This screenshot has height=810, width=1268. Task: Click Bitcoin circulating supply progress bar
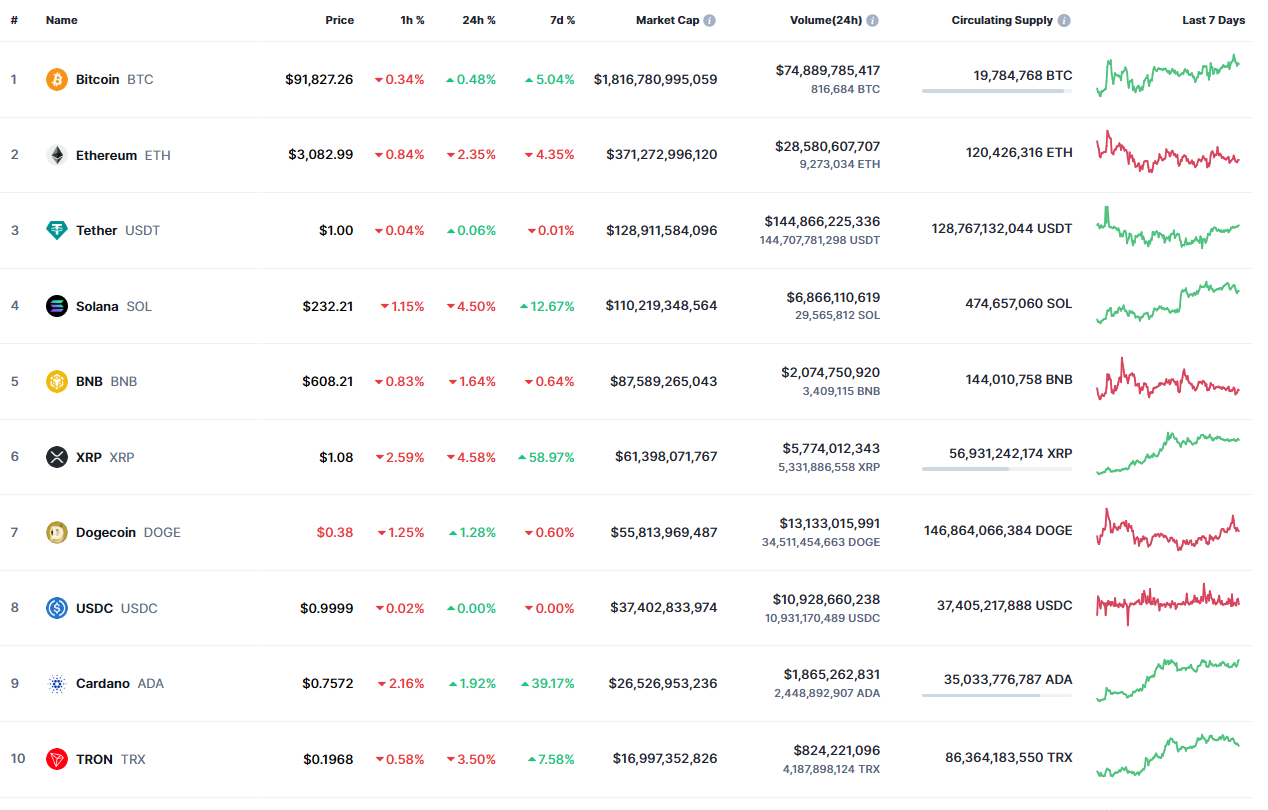coord(997,91)
